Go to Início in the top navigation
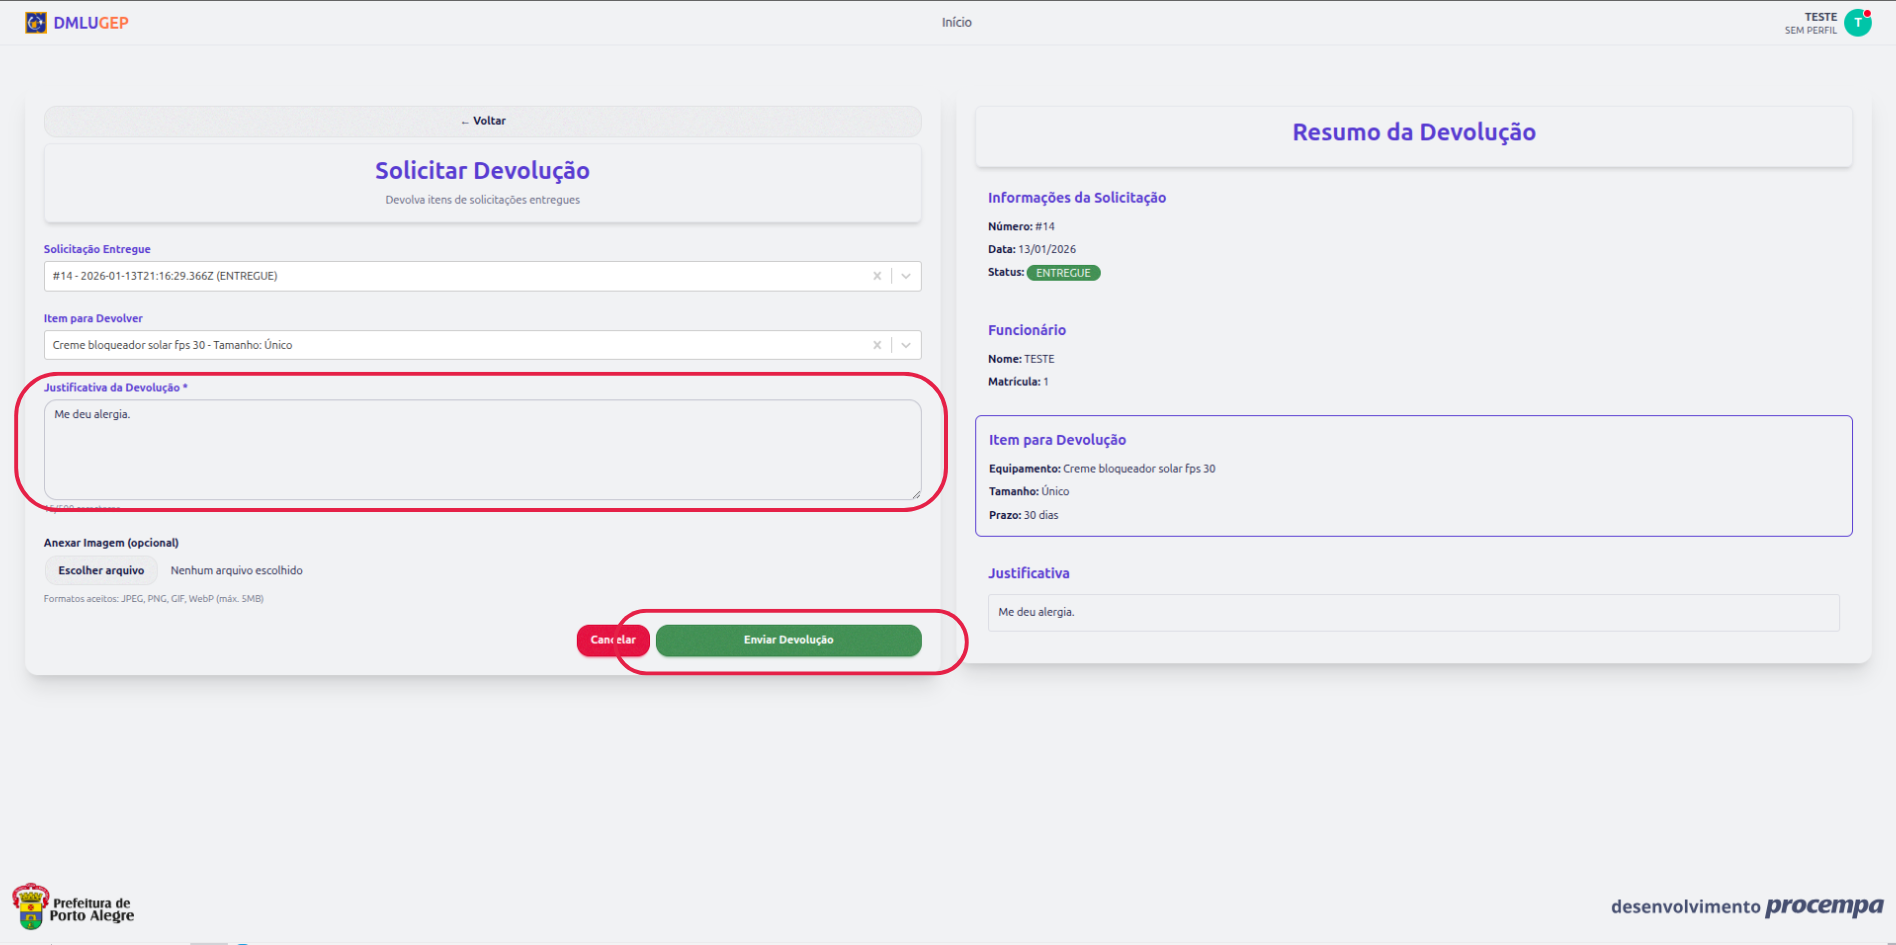Screen dimensions: 1896x945 (956, 22)
